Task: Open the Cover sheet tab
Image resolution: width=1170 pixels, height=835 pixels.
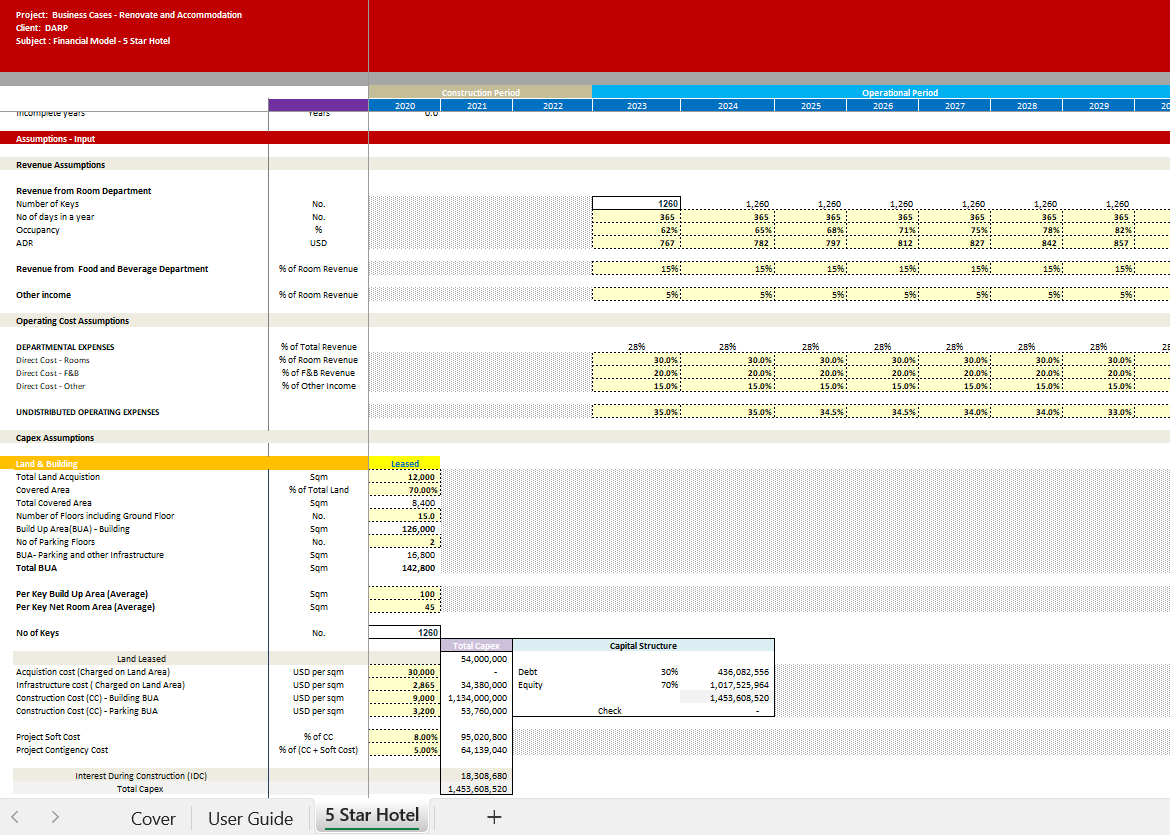Action: point(153,818)
